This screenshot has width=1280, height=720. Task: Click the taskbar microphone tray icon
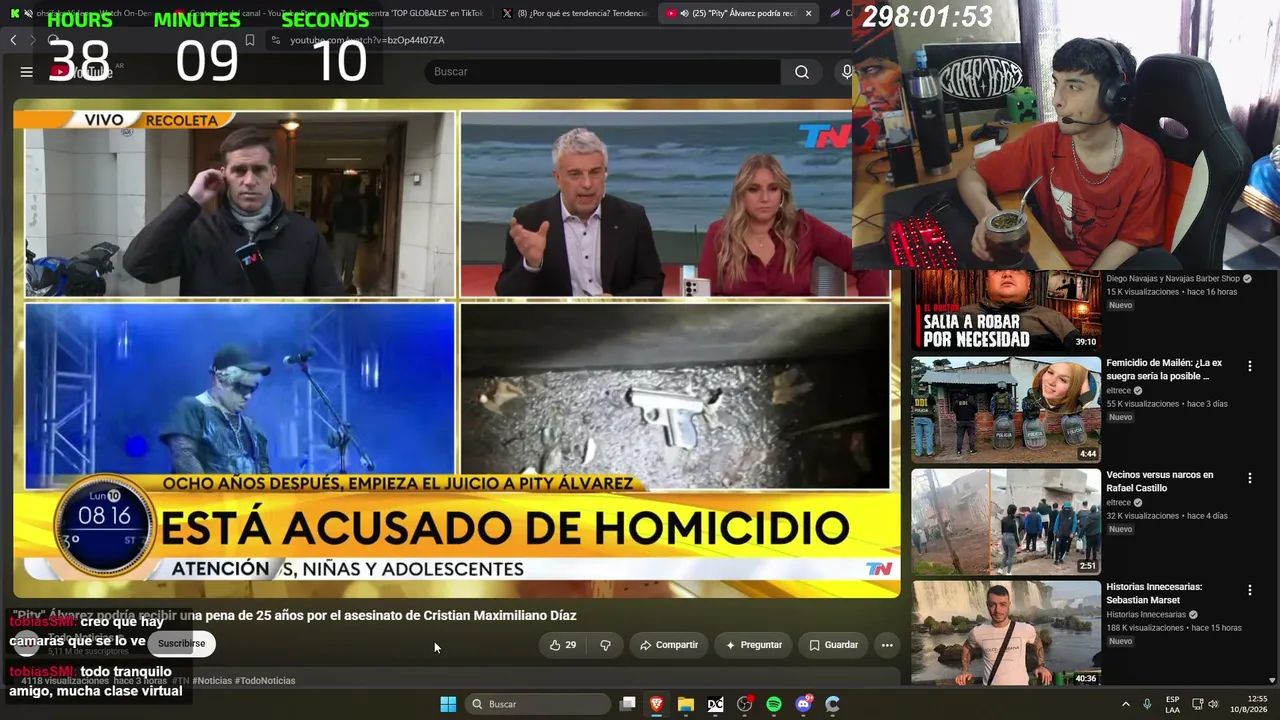coord(1147,704)
